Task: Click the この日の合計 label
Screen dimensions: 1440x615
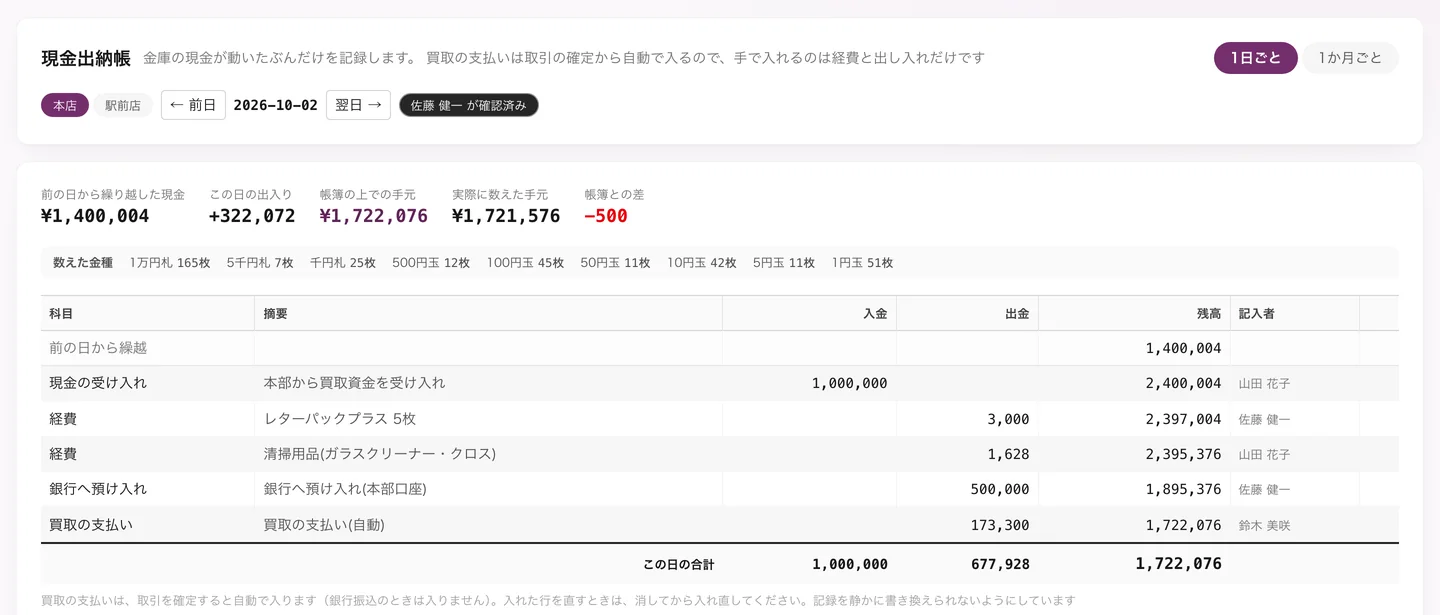Action: click(x=679, y=564)
